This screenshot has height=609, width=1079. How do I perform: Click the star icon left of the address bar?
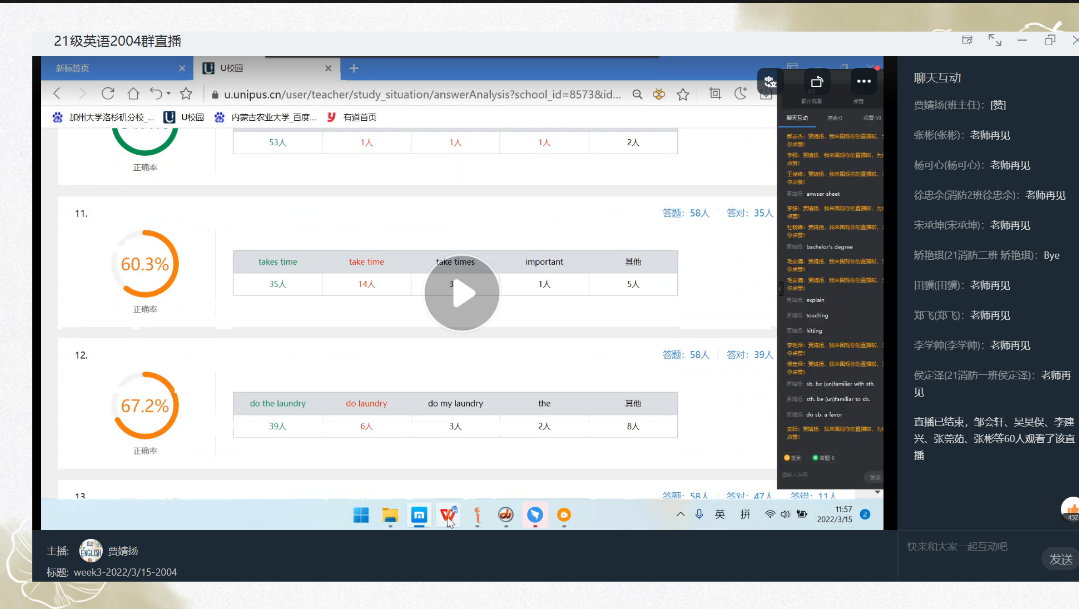pyautogui.click(x=186, y=94)
